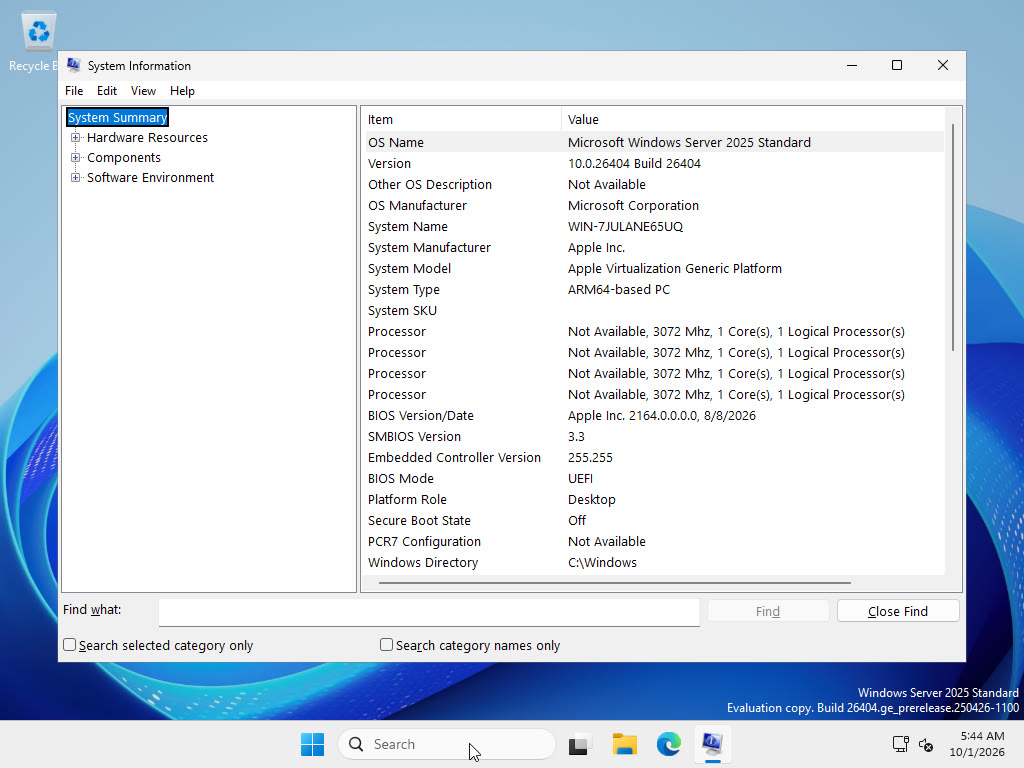Image resolution: width=1024 pixels, height=768 pixels.
Task: Click the value ARM64-based PC
Action: [x=618, y=289]
